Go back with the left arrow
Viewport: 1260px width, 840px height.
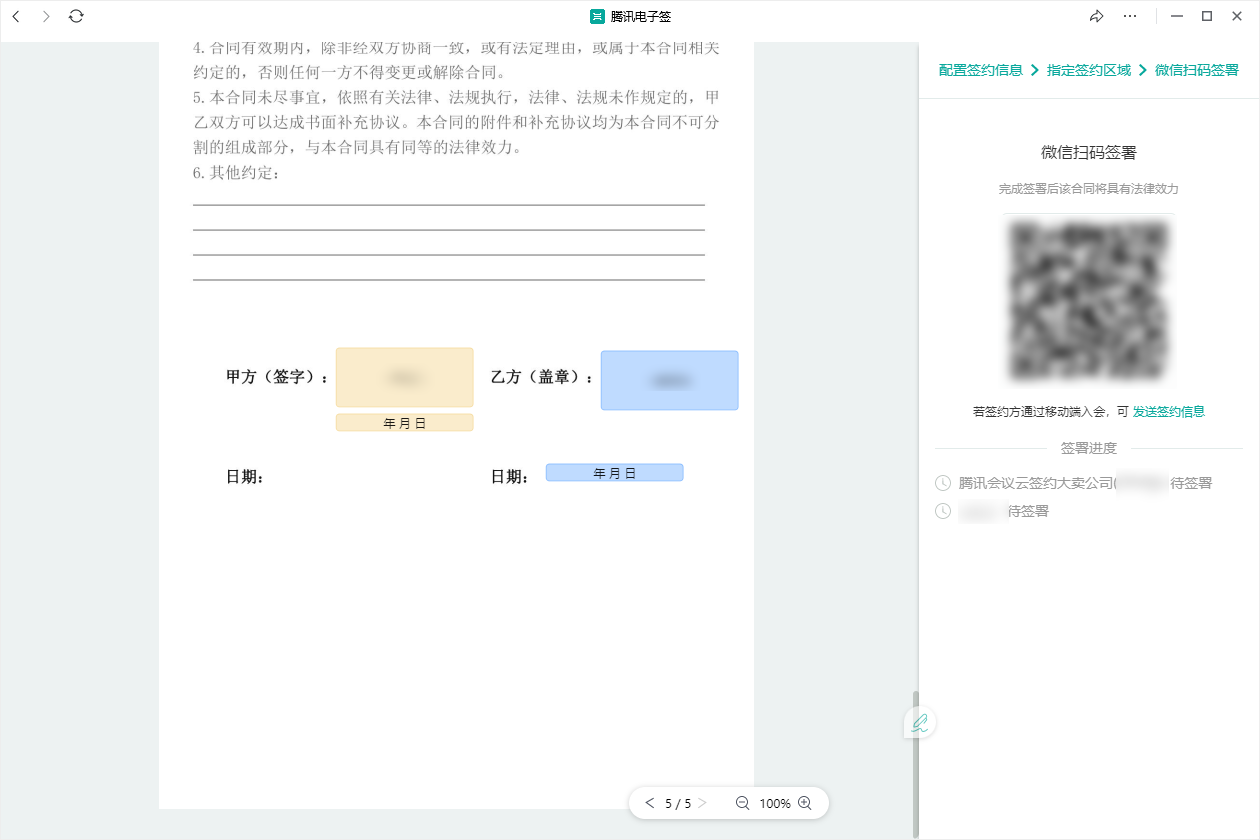pyautogui.click(x=16, y=16)
